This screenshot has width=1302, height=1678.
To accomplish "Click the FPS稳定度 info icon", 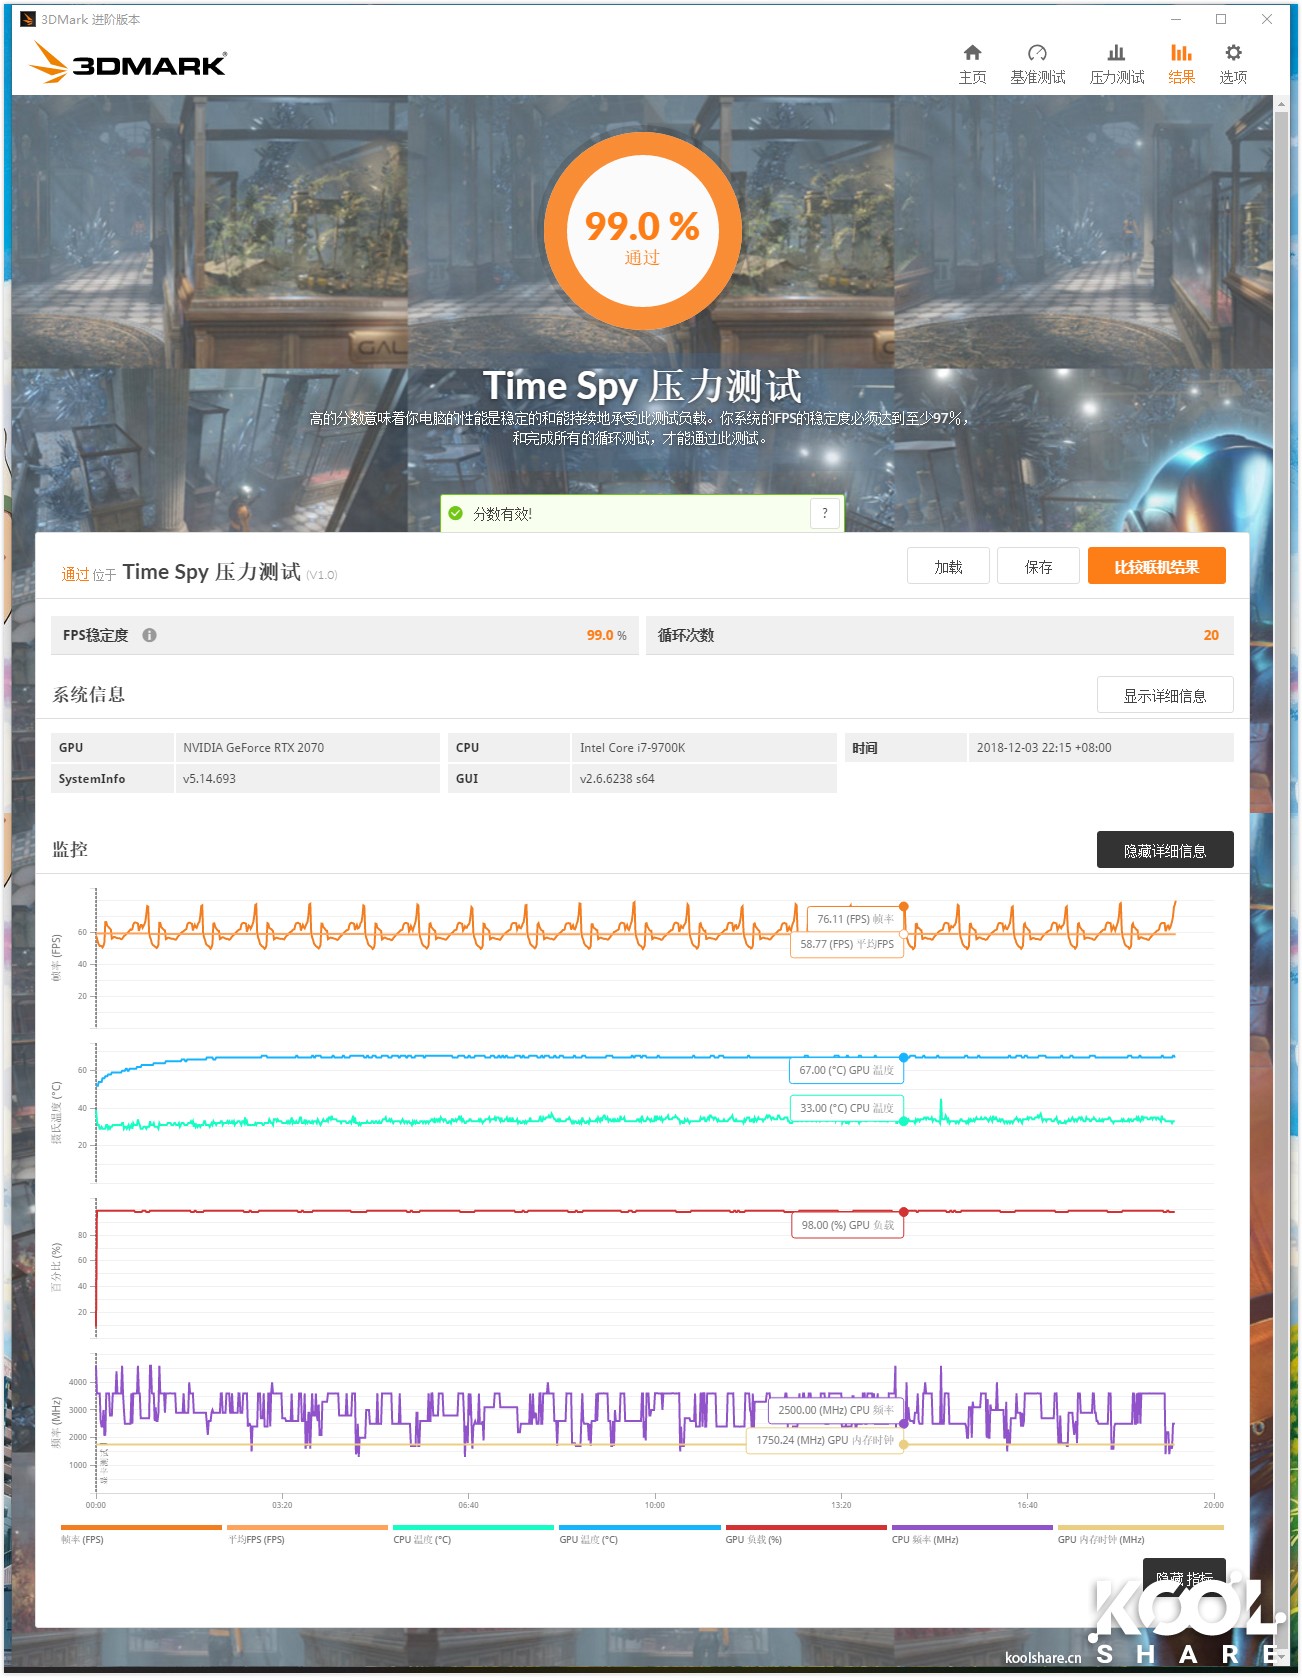I will [149, 635].
